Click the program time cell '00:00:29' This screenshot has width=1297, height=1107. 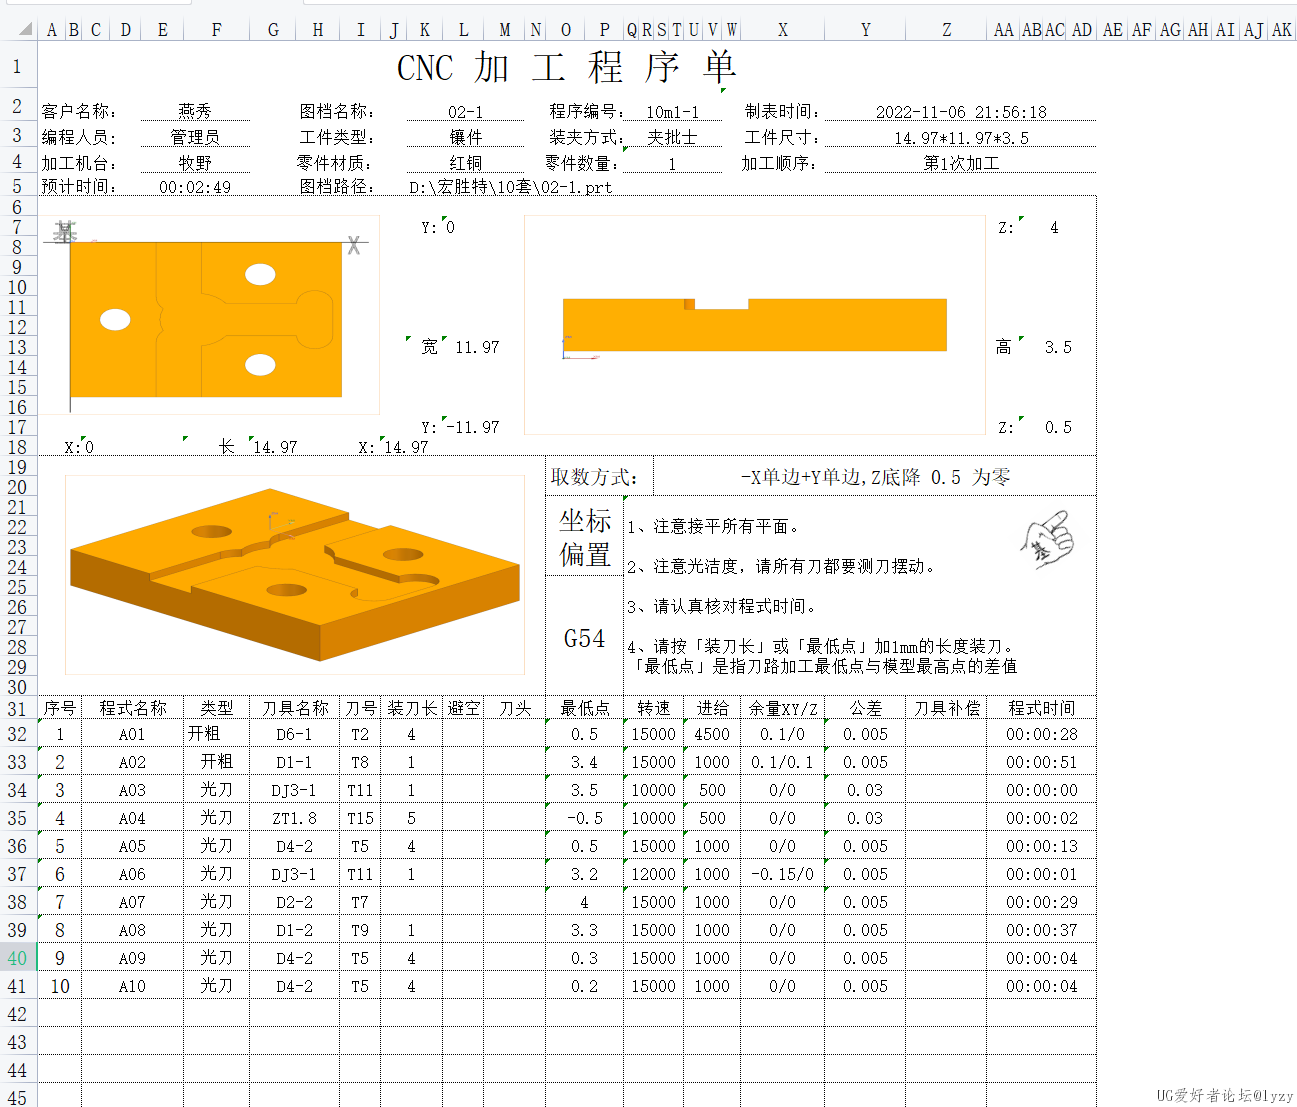tap(1041, 902)
